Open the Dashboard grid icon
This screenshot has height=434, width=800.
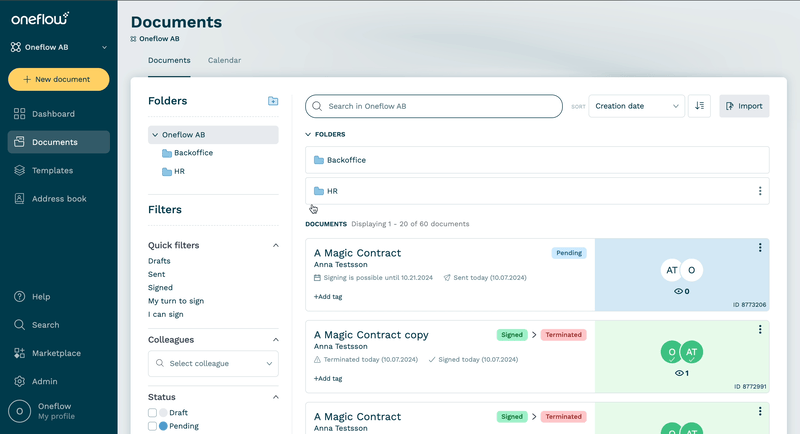click(19, 114)
